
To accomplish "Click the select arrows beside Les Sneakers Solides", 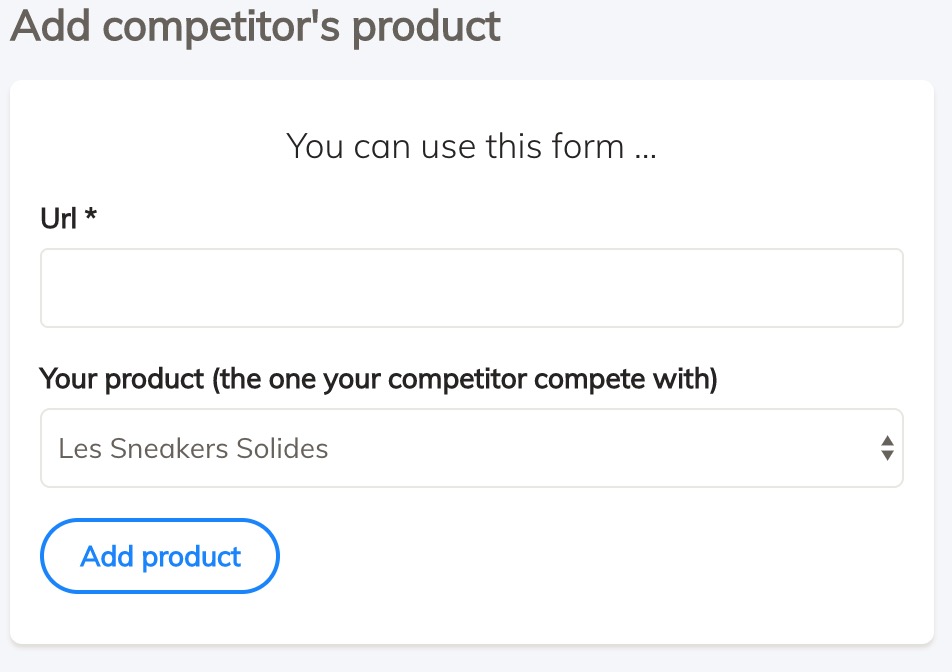I will tap(886, 448).
